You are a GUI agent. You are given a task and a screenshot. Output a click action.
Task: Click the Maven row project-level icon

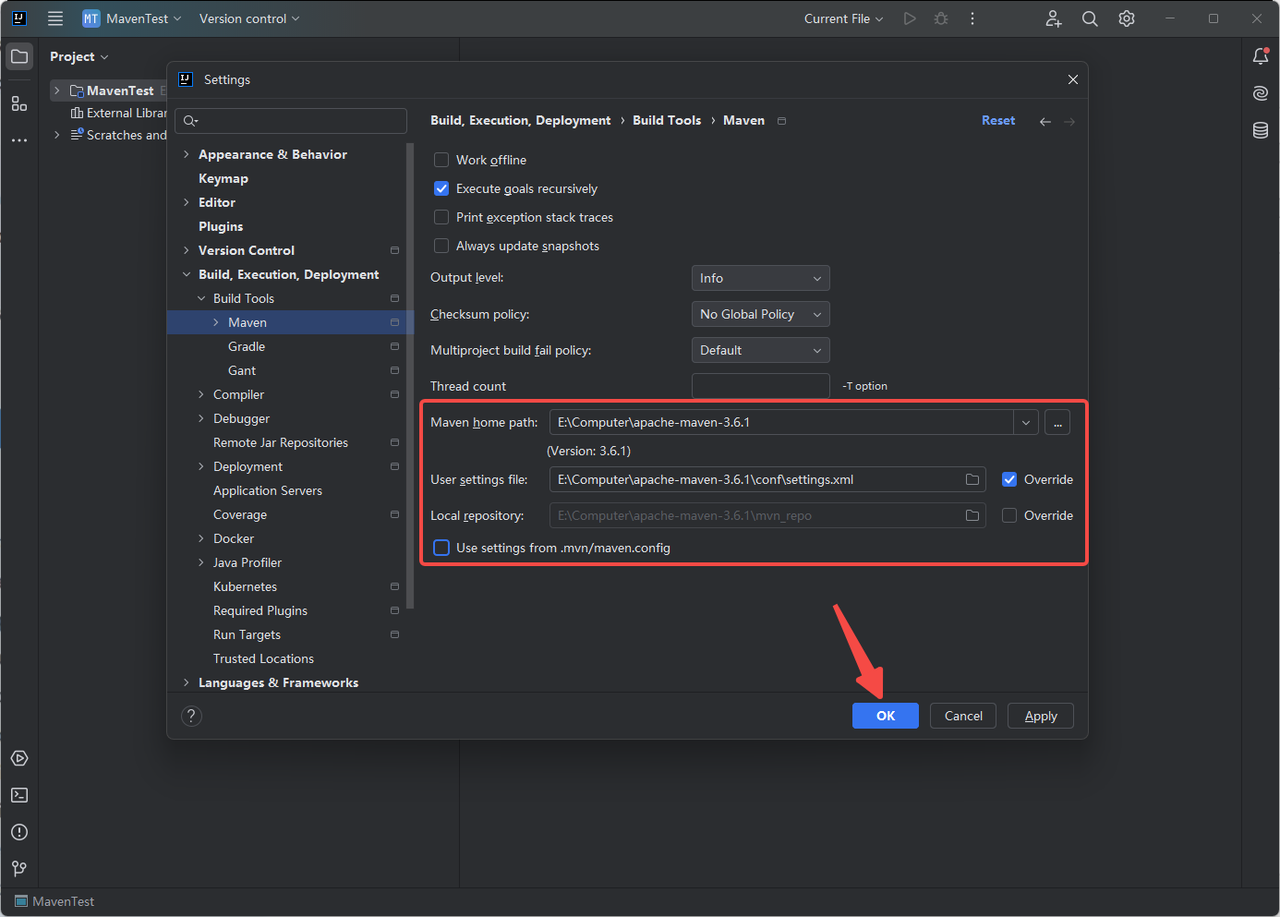tap(395, 322)
